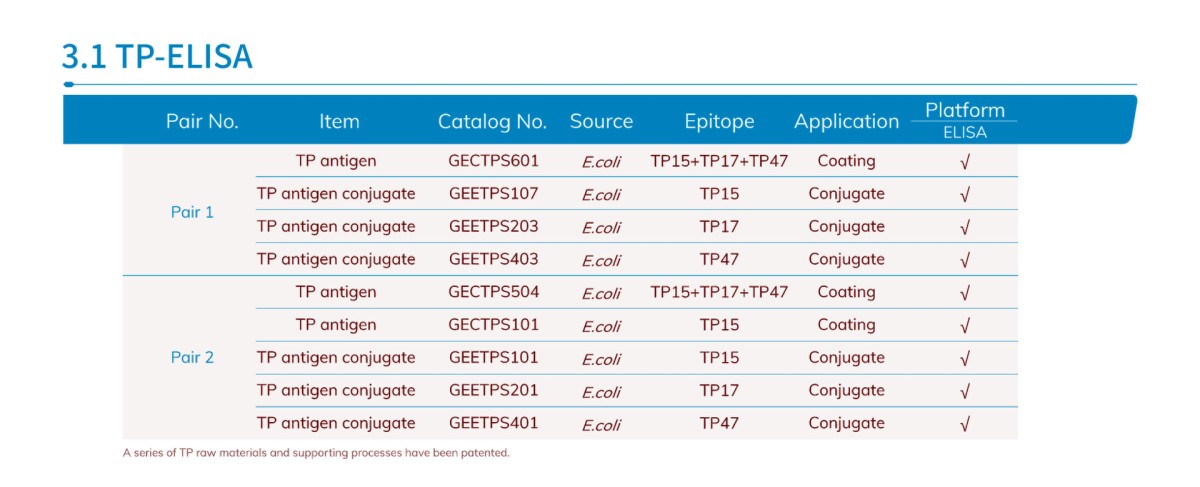
Task: Click the checkmark in the GECTPS601 row
Action: click(964, 162)
